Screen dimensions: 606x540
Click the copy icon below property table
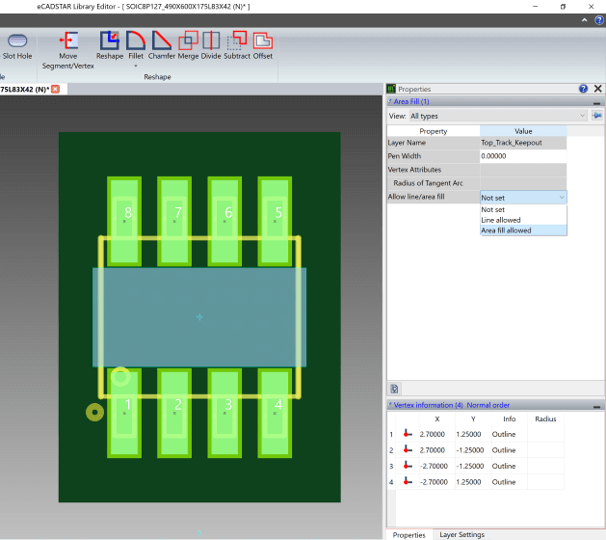tap(394, 388)
